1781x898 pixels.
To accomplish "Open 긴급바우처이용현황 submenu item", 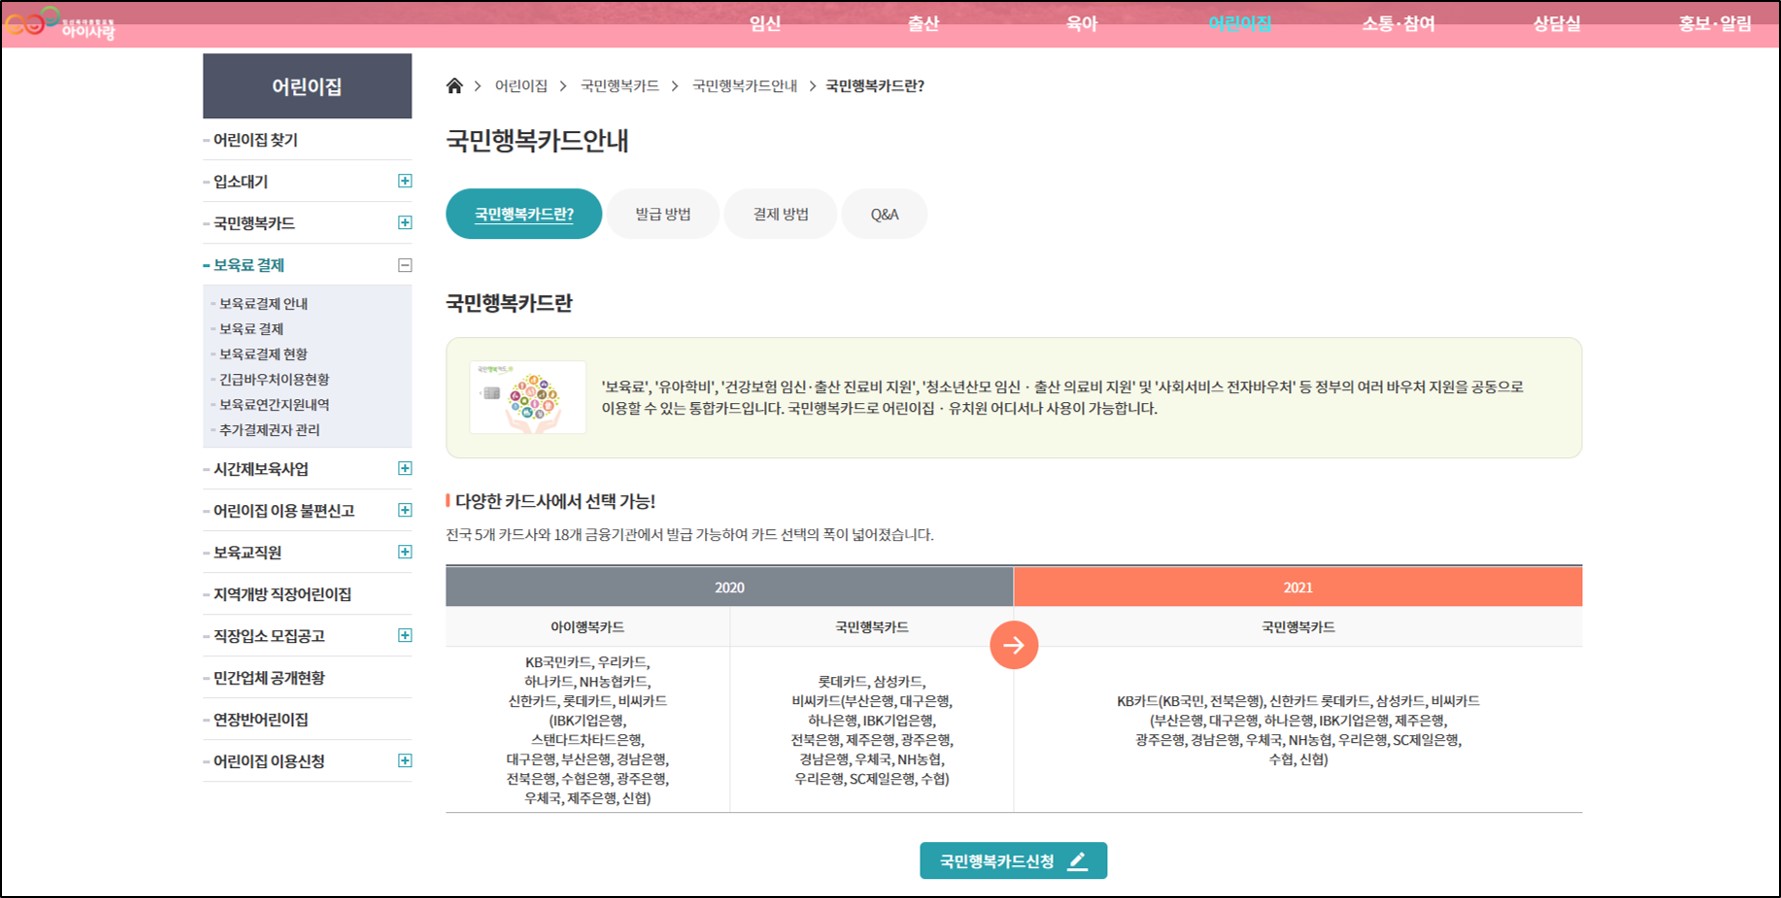I will pos(274,379).
